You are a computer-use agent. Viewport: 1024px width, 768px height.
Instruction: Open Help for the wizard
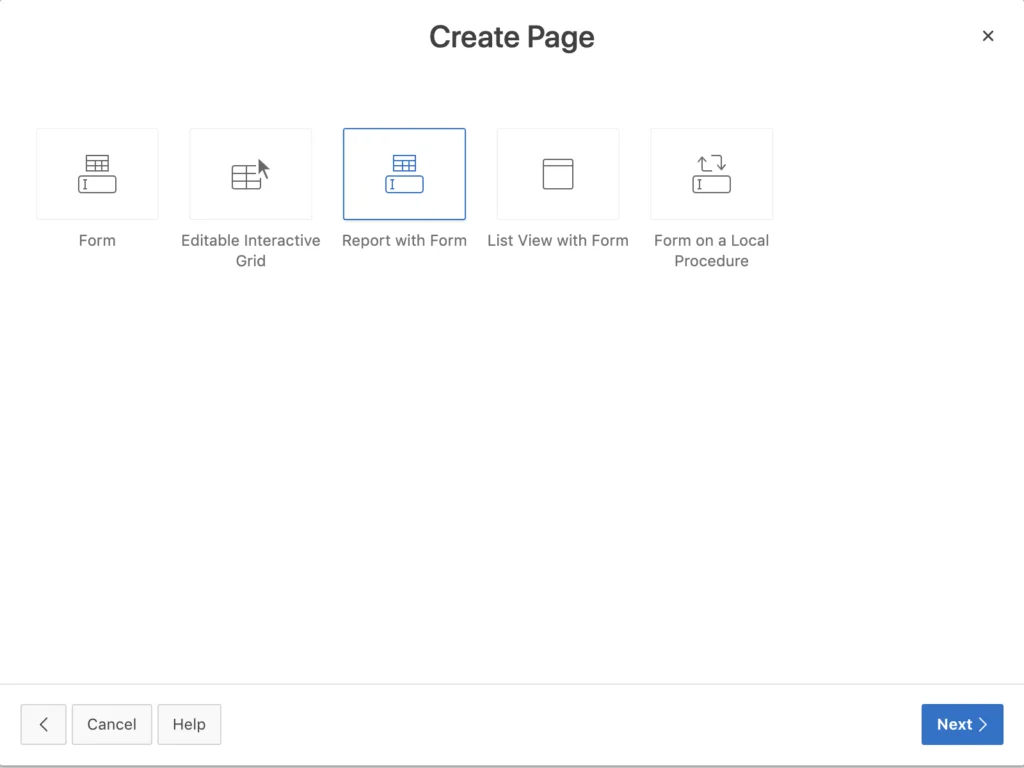pos(189,724)
